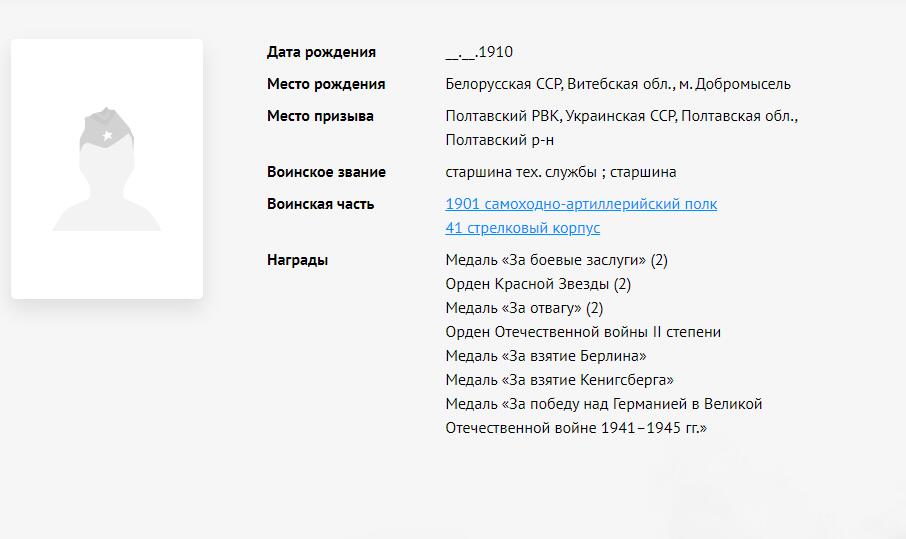Click Орден Отечественной войны II степени entry
906x539 pixels.
583,332
